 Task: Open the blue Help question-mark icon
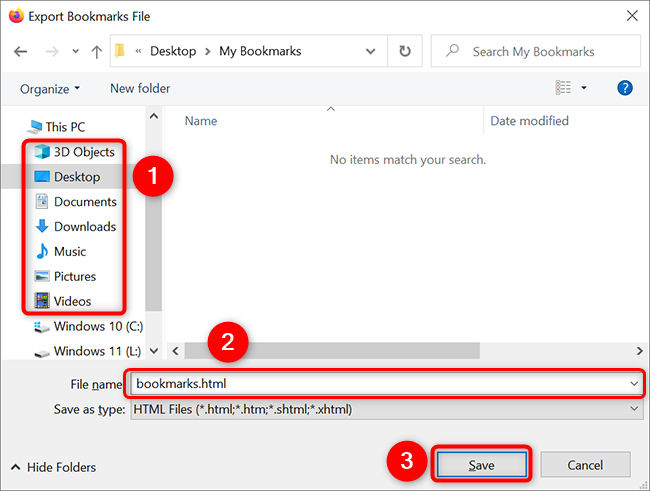pos(625,89)
